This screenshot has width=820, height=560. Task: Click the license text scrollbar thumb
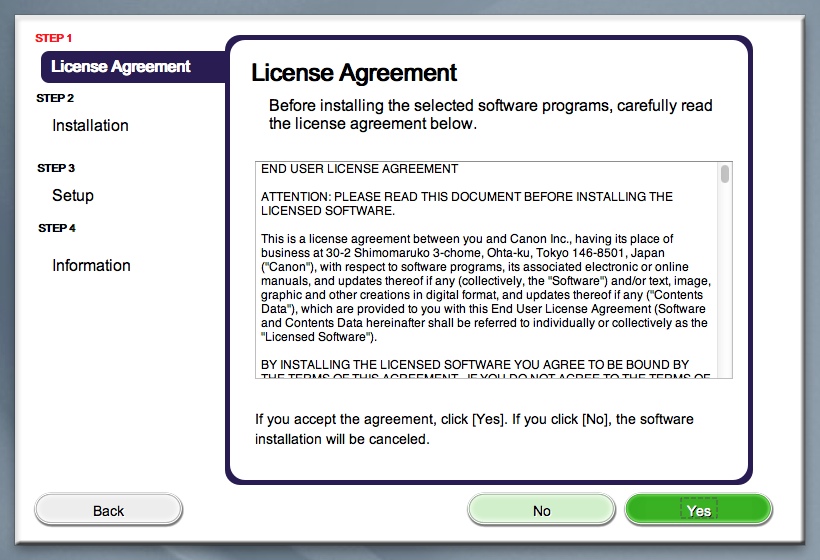pyautogui.click(x=725, y=175)
